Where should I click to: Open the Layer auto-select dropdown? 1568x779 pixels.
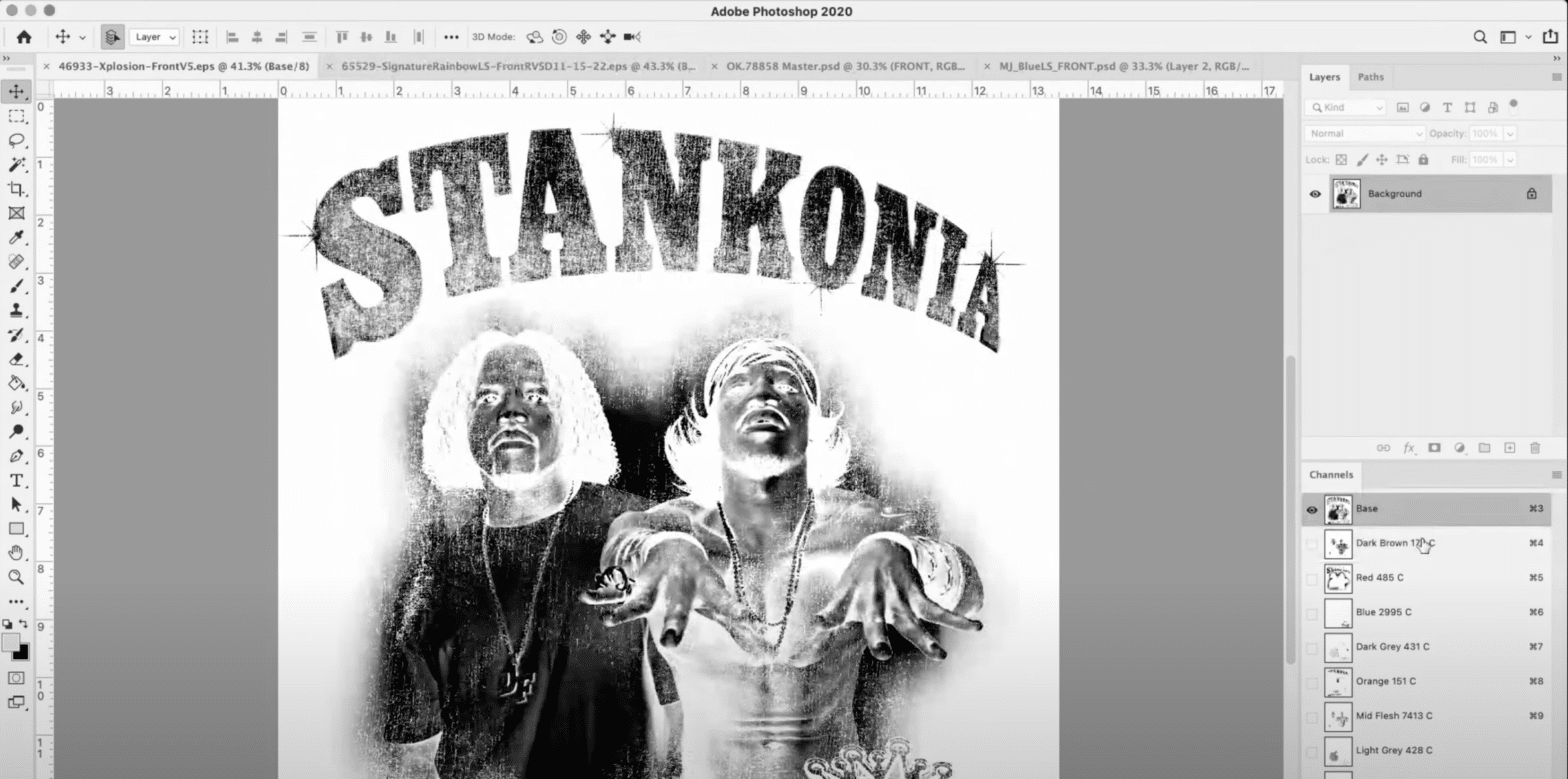154,37
